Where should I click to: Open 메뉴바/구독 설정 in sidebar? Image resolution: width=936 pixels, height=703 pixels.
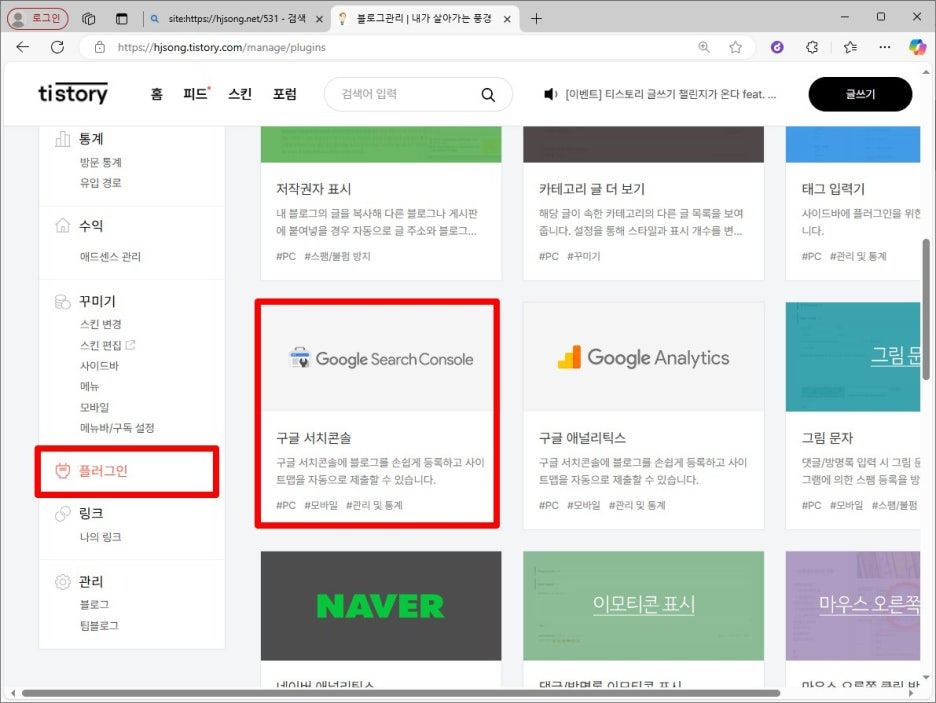(x=117, y=428)
